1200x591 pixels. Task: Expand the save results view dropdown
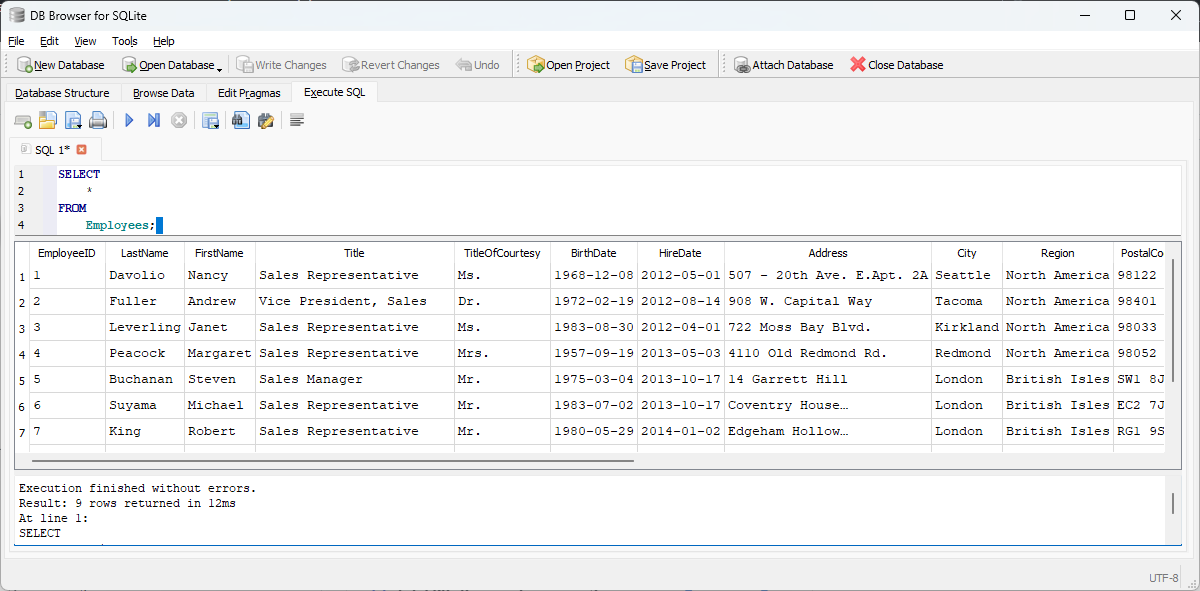(x=215, y=126)
